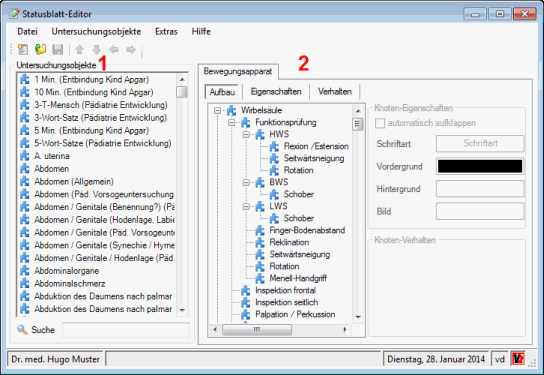The height and width of the screenshot is (375, 544).
Task: Select Schober under LWS
Action: (x=299, y=218)
